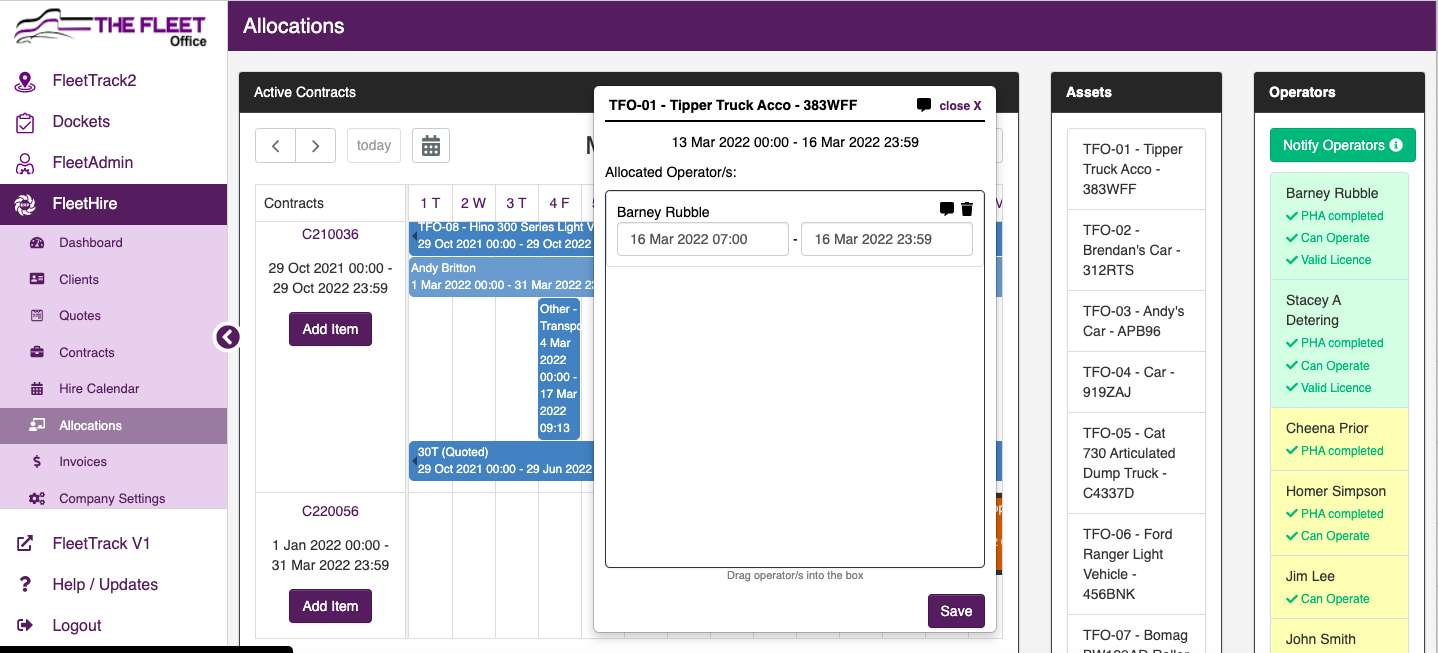Add Item to contract C220056
The image size is (1438, 653).
(330, 606)
